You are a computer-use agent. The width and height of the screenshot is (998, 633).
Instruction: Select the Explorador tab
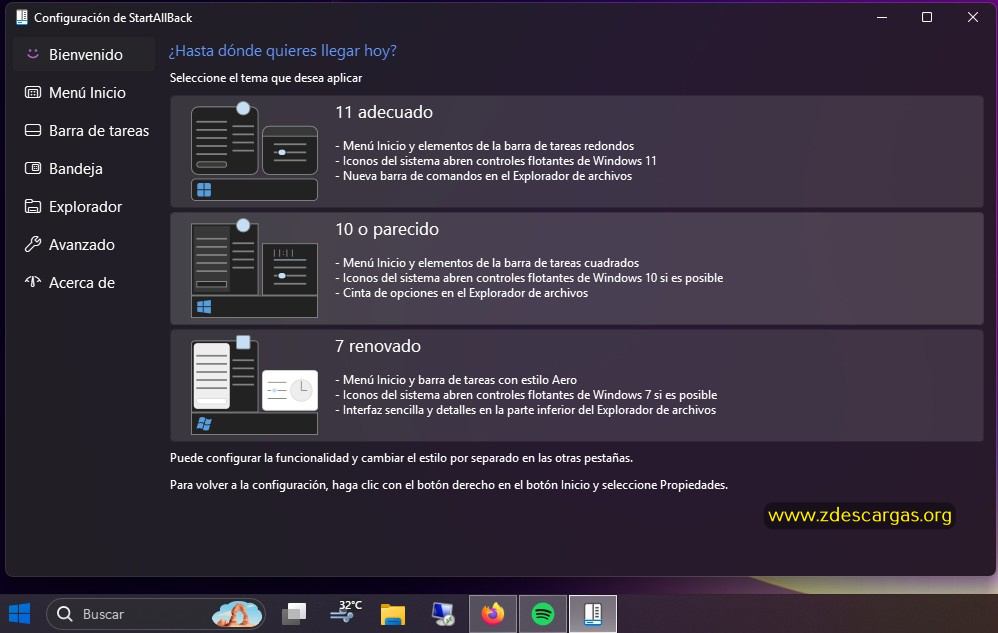pos(84,207)
